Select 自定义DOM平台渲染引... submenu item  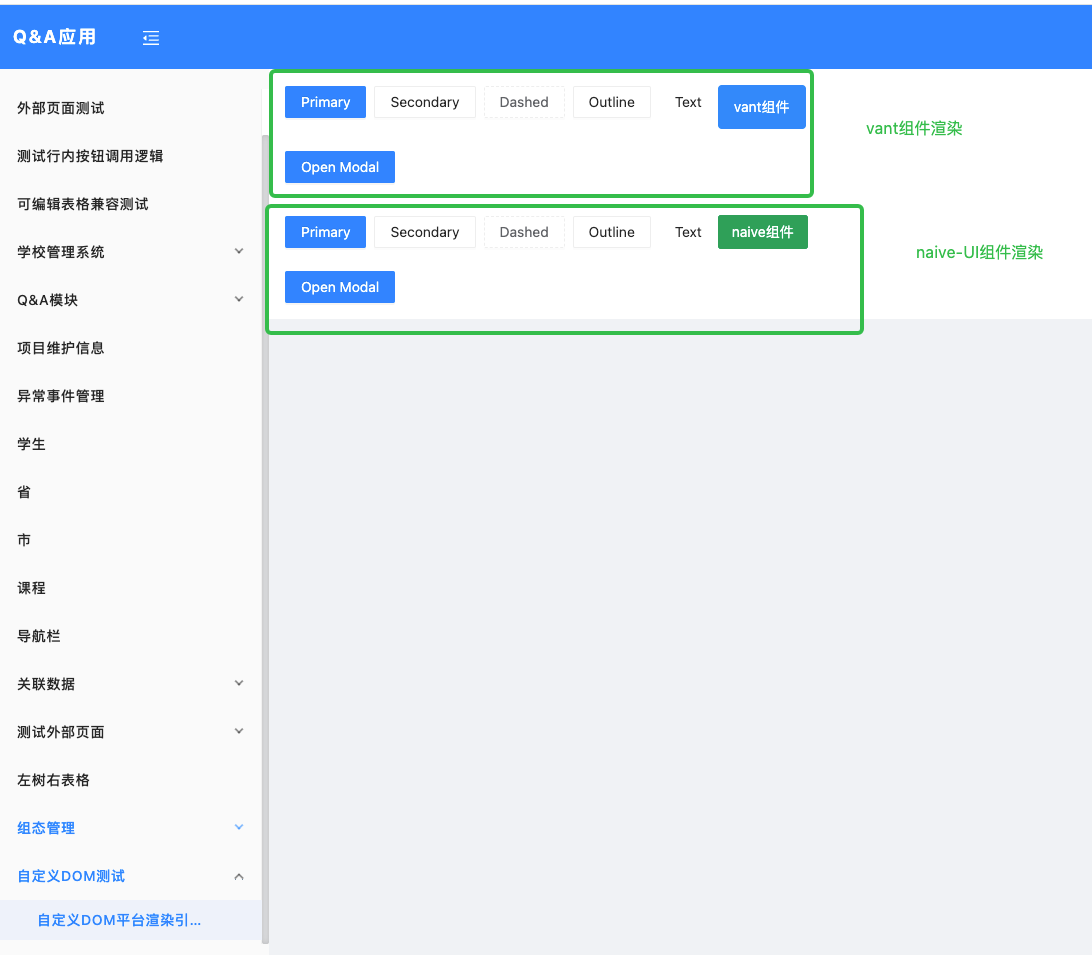(x=130, y=920)
